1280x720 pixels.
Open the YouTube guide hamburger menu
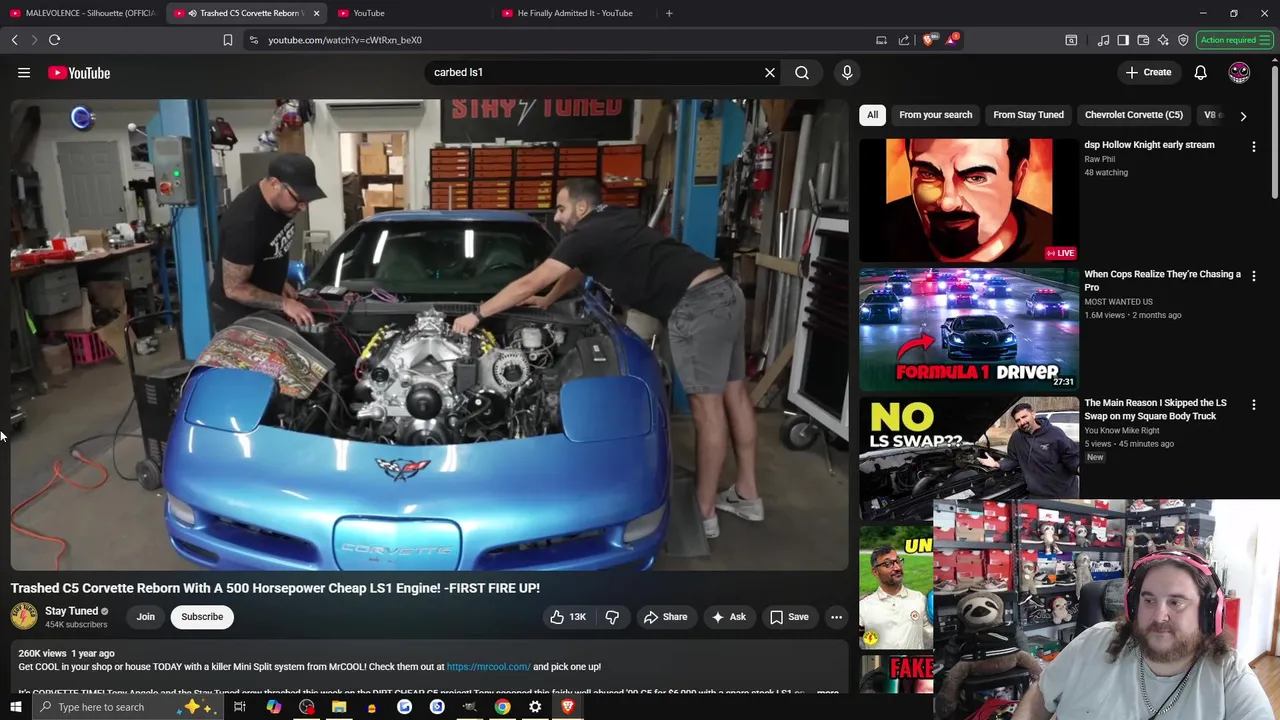point(24,73)
